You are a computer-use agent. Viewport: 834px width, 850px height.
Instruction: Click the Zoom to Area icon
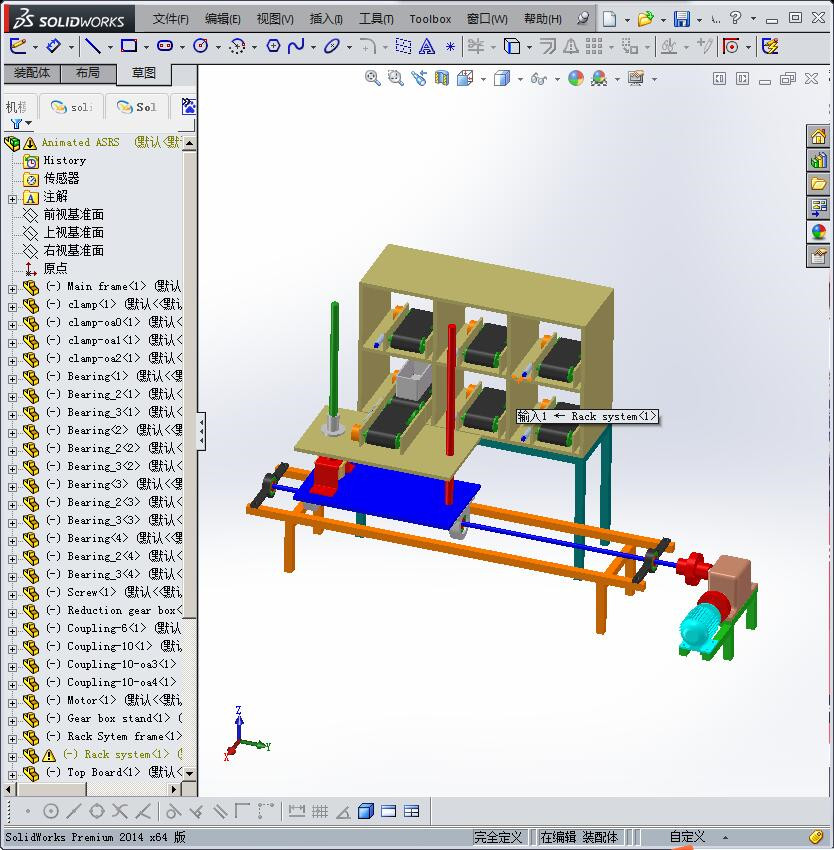pyautogui.click(x=396, y=79)
